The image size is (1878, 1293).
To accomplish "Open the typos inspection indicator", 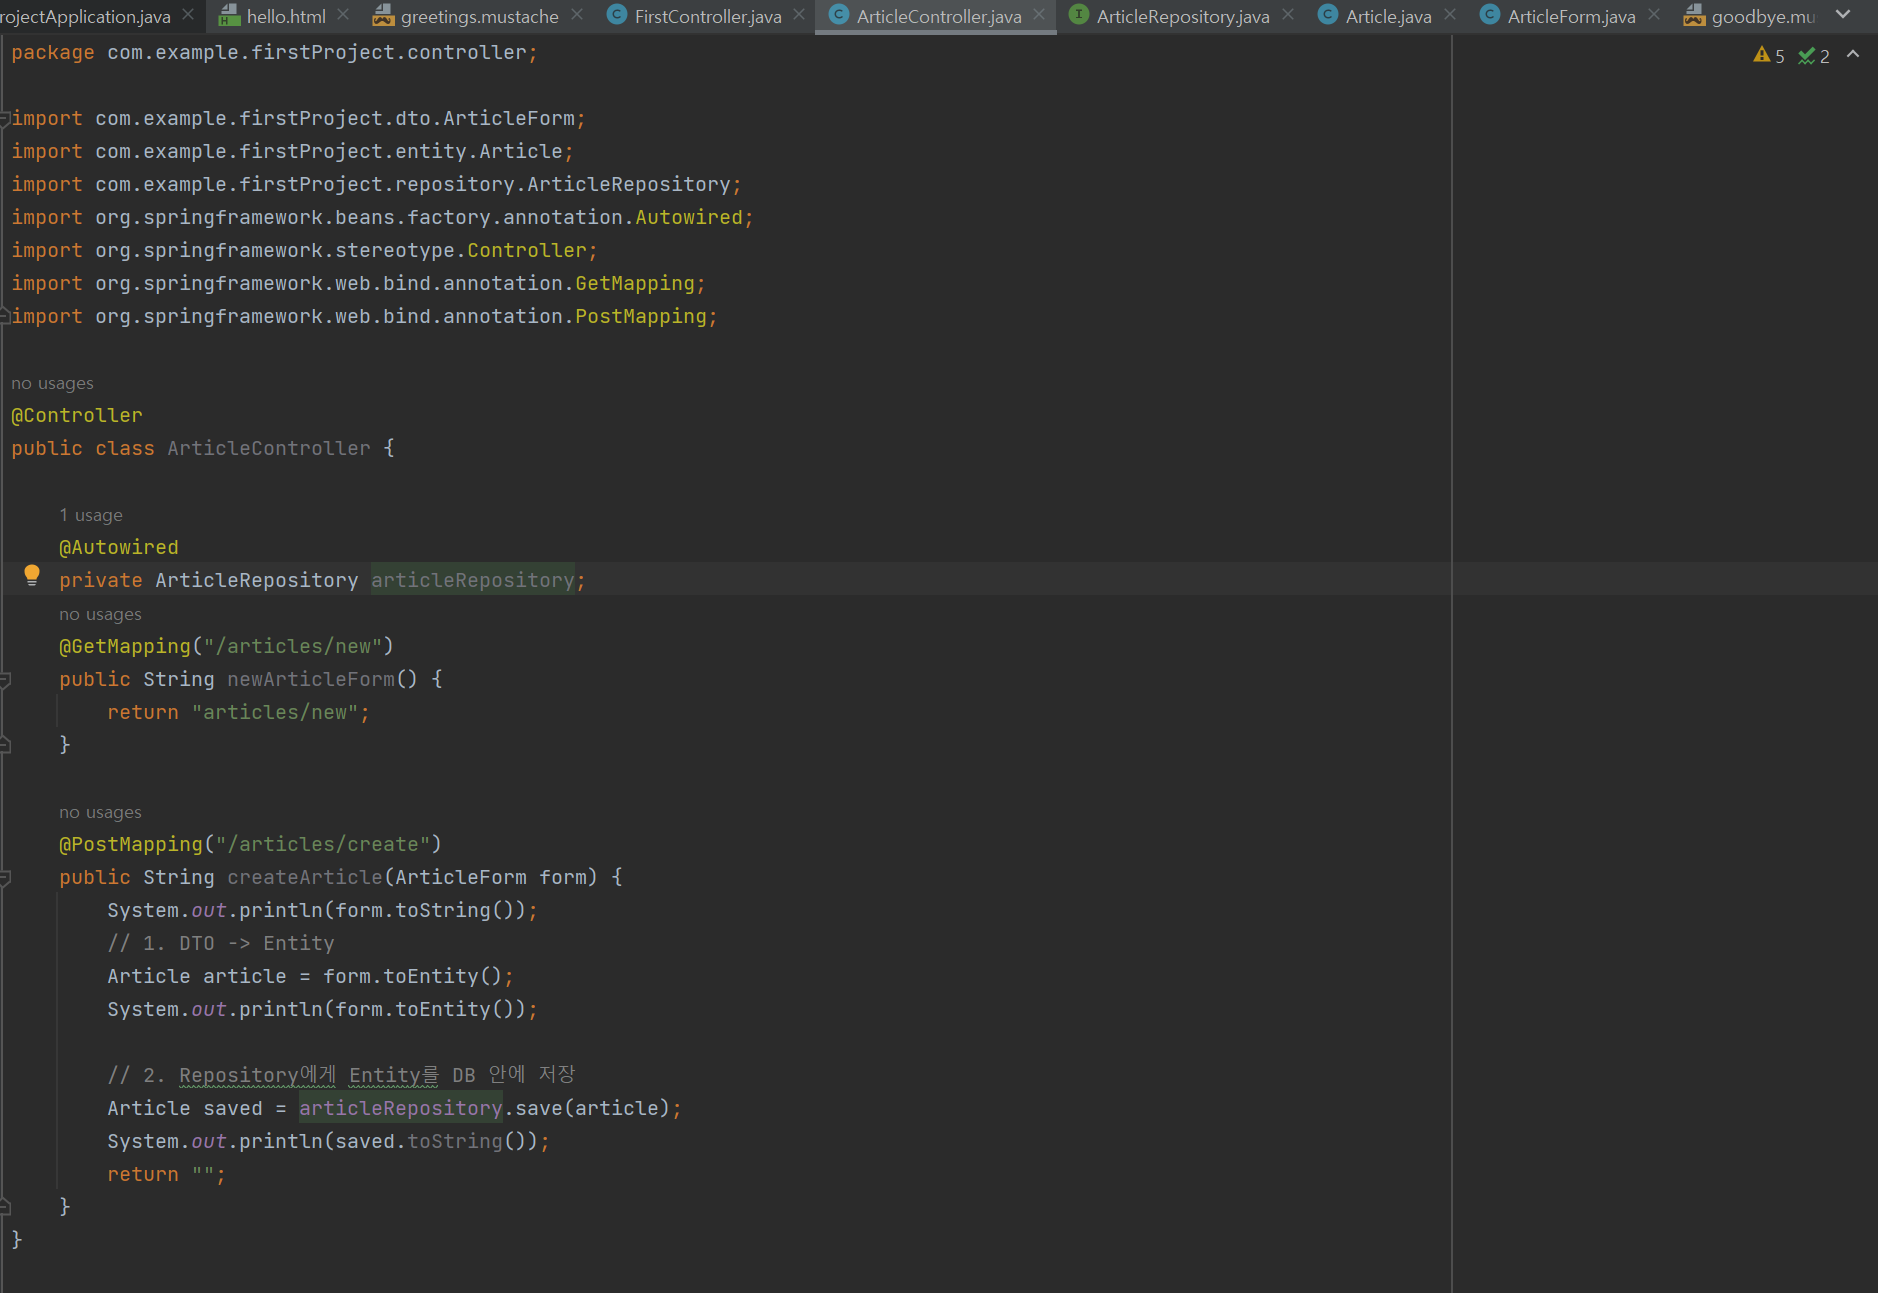I will coord(1814,56).
